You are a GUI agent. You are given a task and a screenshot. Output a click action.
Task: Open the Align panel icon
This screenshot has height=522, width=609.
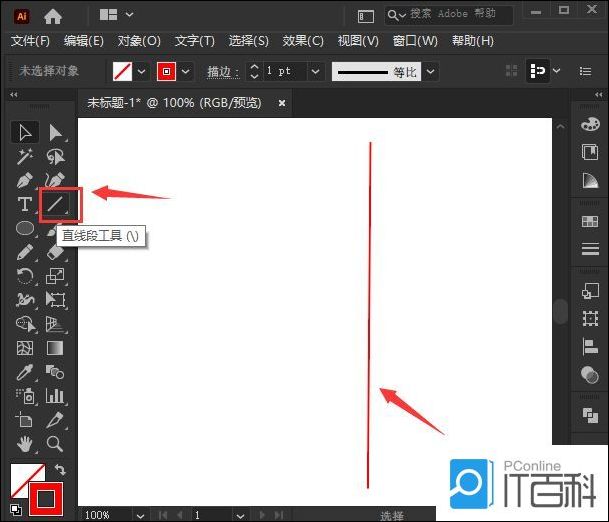coord(590,346)
